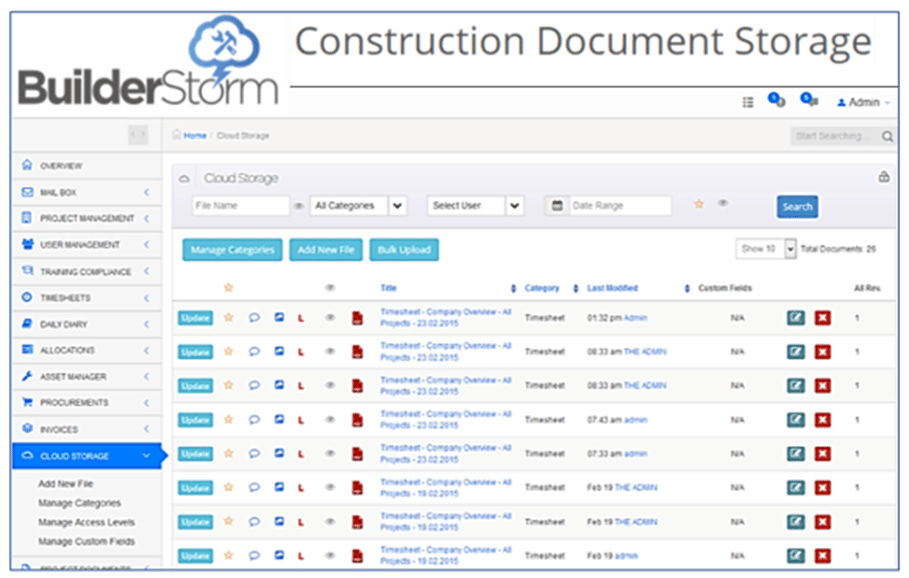
Task: Focus the Start Searching box
Action: 835,136
